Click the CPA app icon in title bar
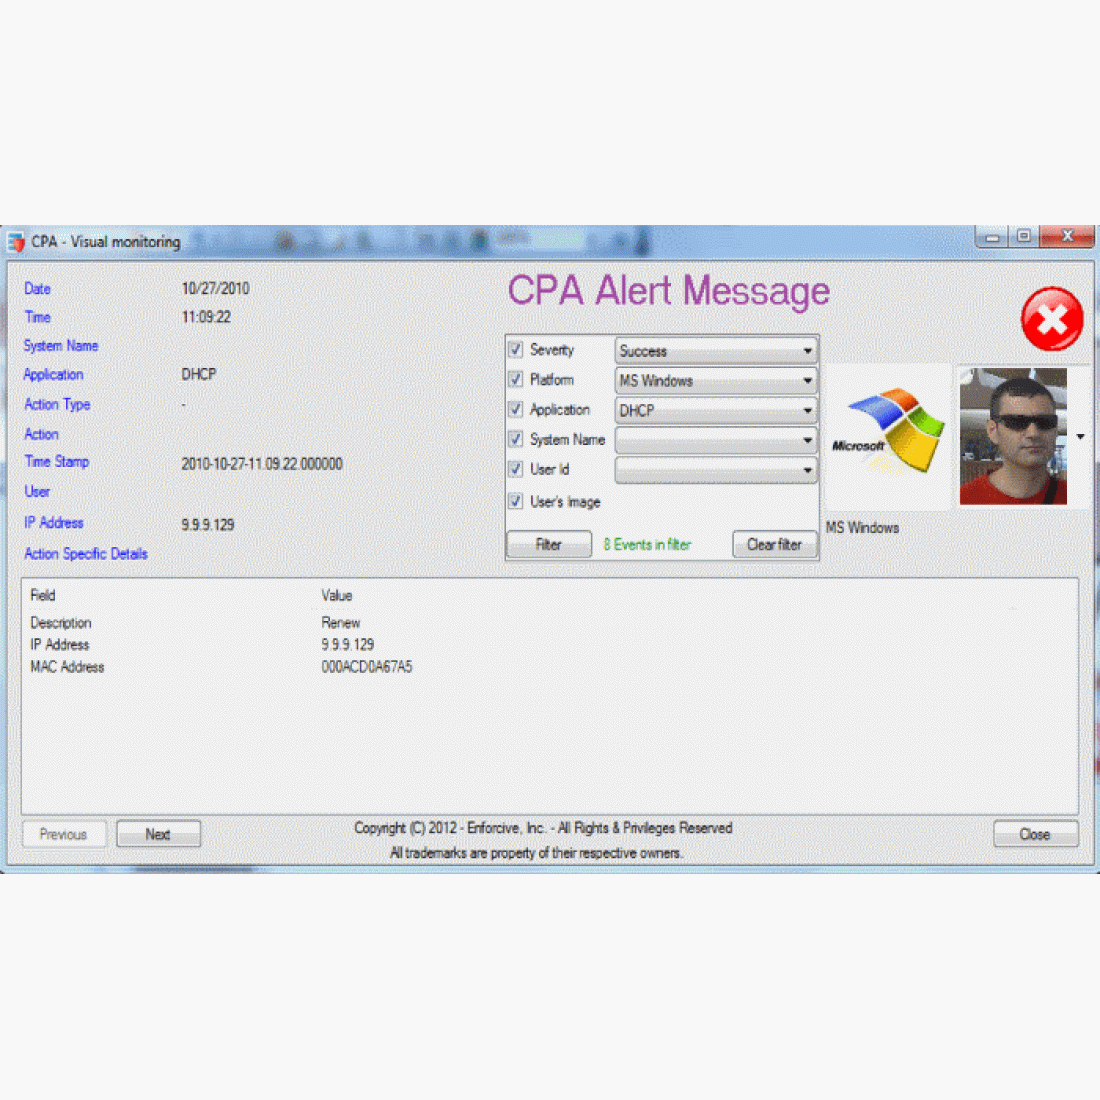The image size is (1100, 1100). (16, 242)
